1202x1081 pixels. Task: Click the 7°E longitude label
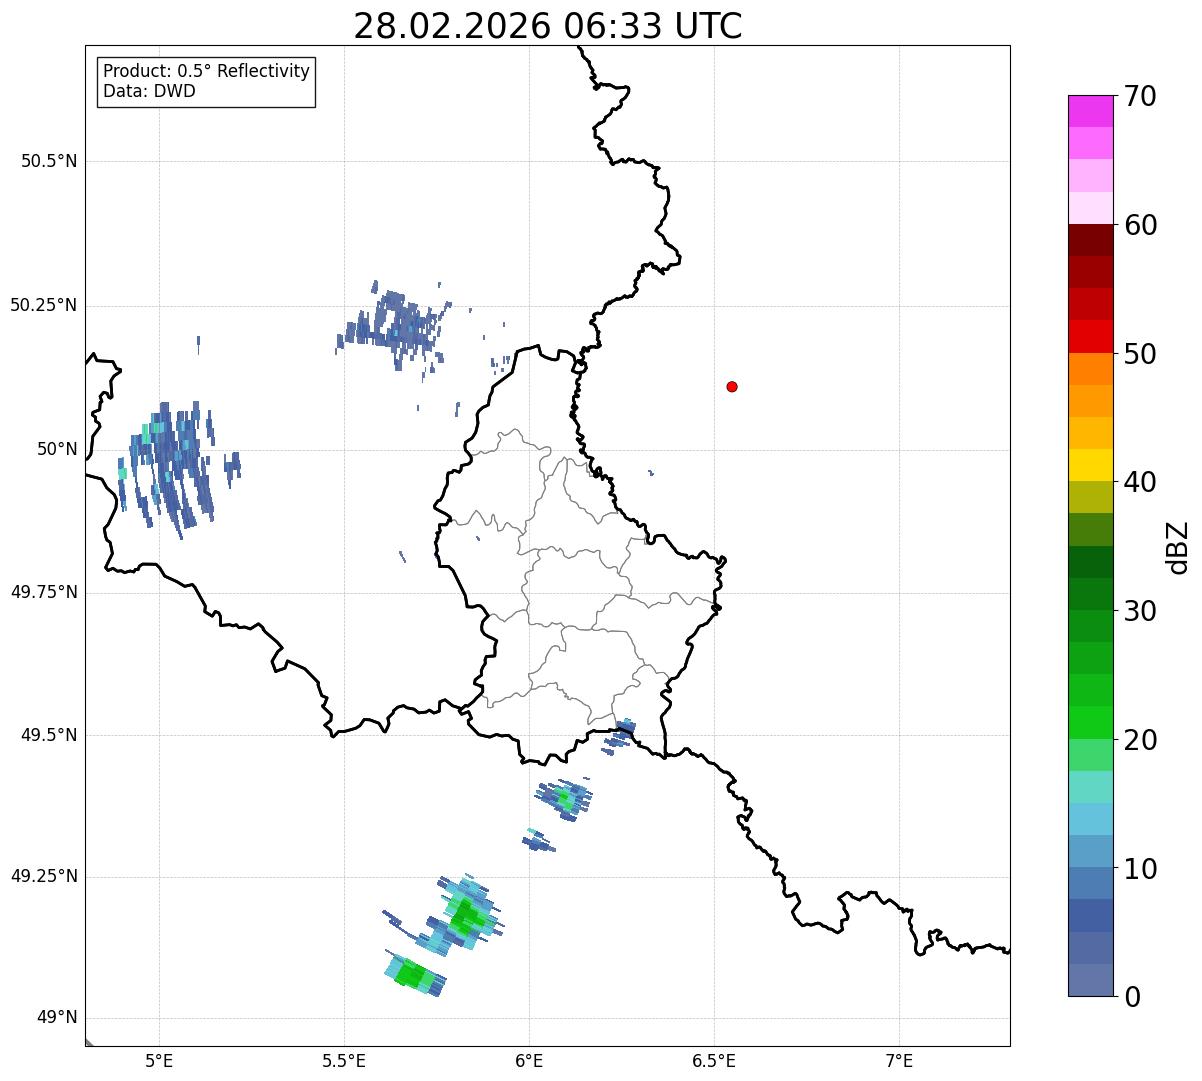(899, 1060)
